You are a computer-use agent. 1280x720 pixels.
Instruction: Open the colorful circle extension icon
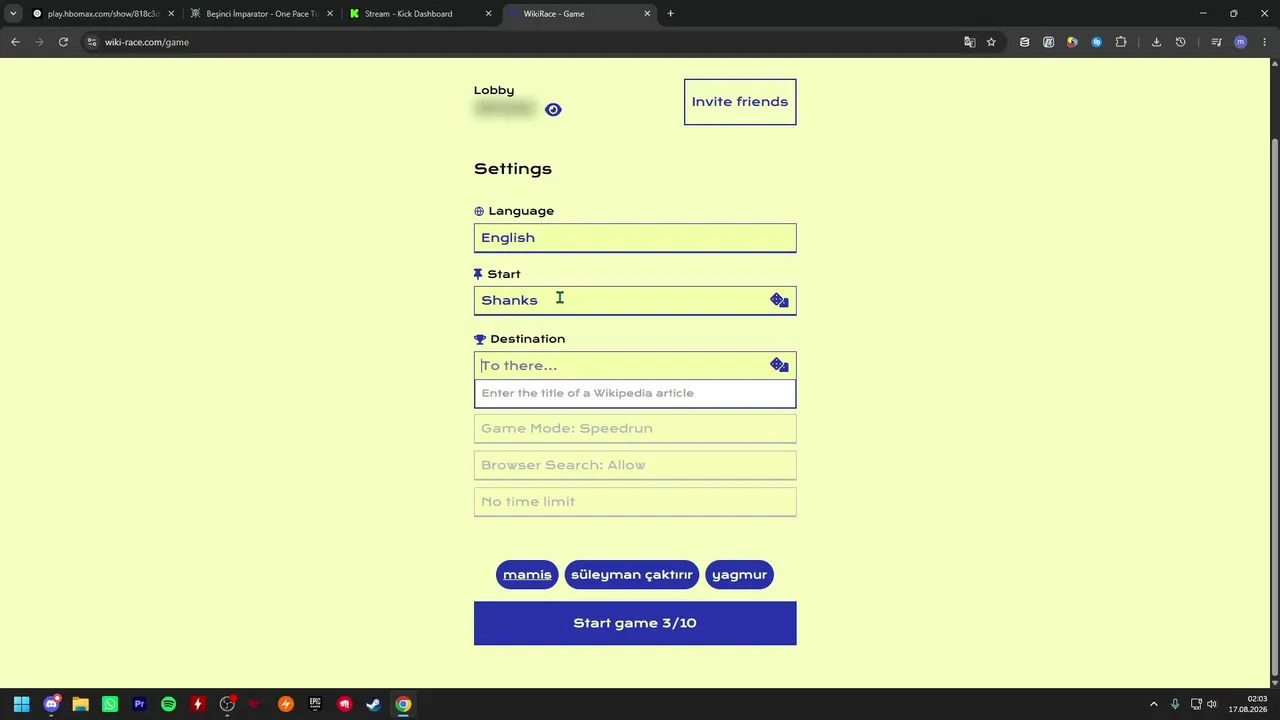click(1072, 42)
